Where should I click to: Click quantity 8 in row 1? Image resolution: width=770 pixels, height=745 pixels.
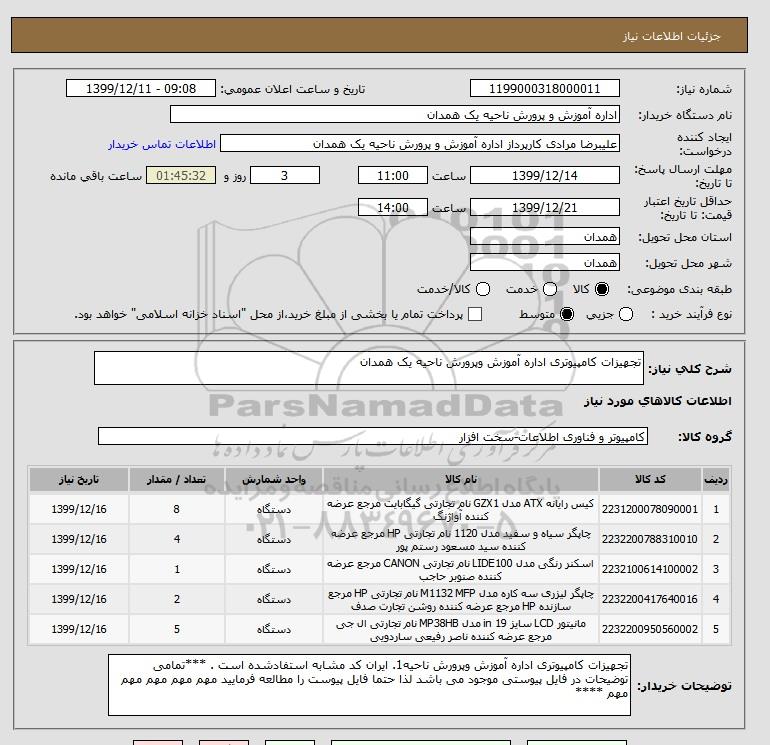(x=177, y=509)
